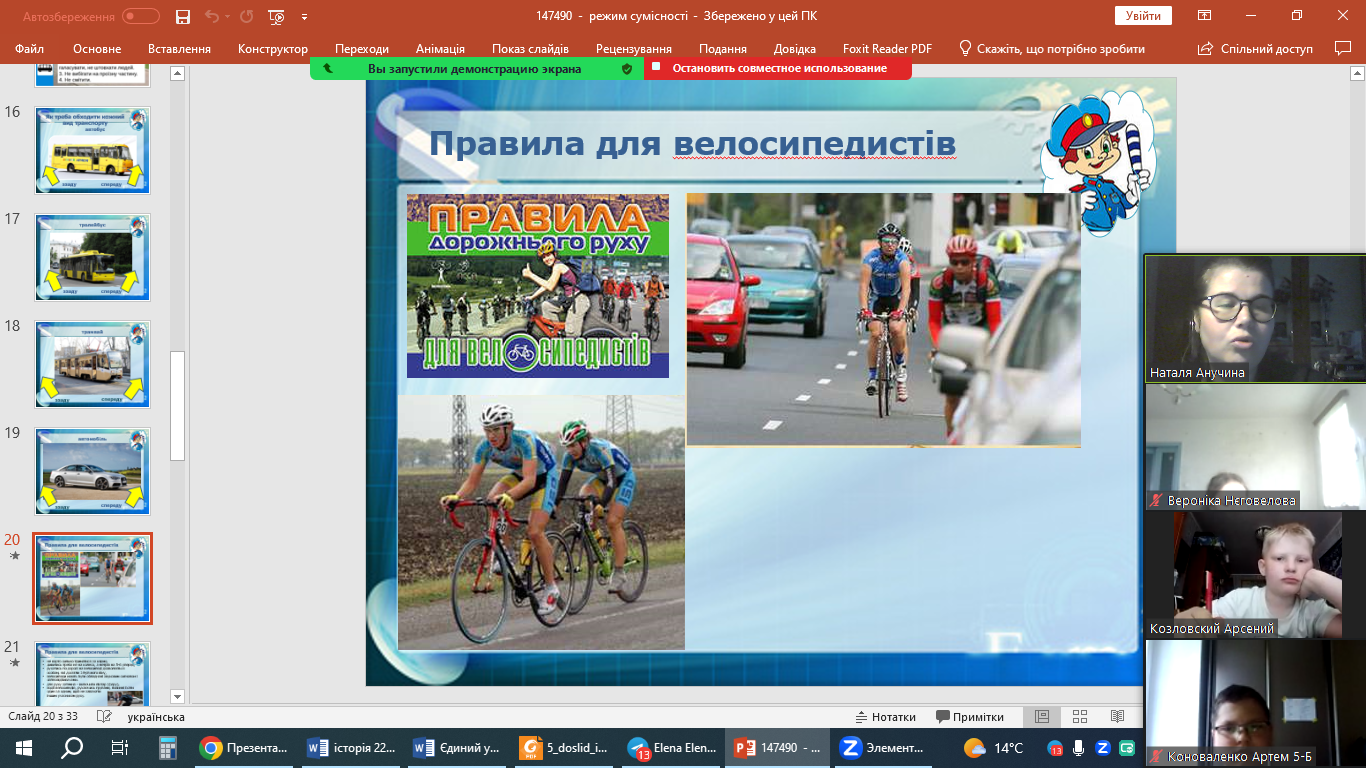
Task: Open Customize Quick Access Toolbar dropdown
Action: click(x=304, y=16)
